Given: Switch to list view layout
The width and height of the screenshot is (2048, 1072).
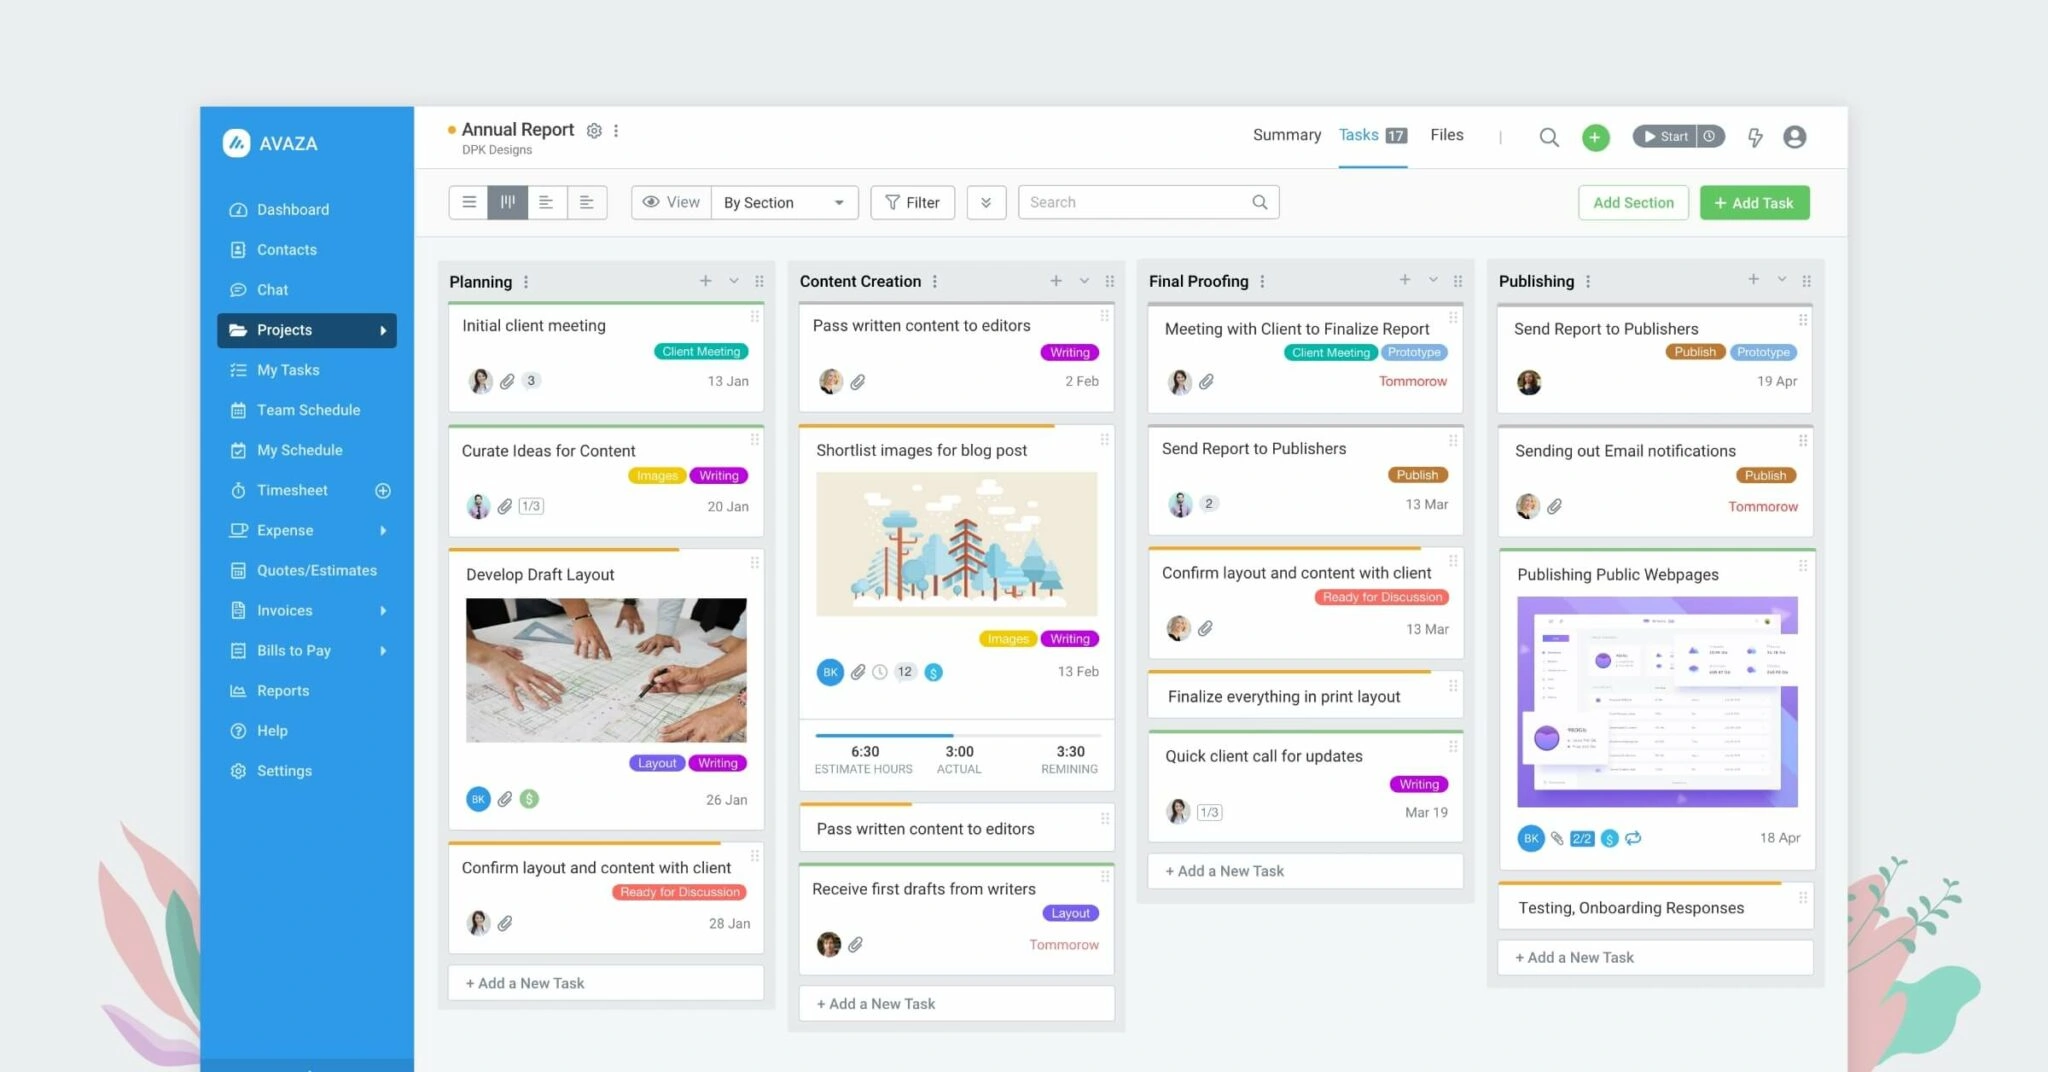Looking at the screenshot, I should point(468,202).
